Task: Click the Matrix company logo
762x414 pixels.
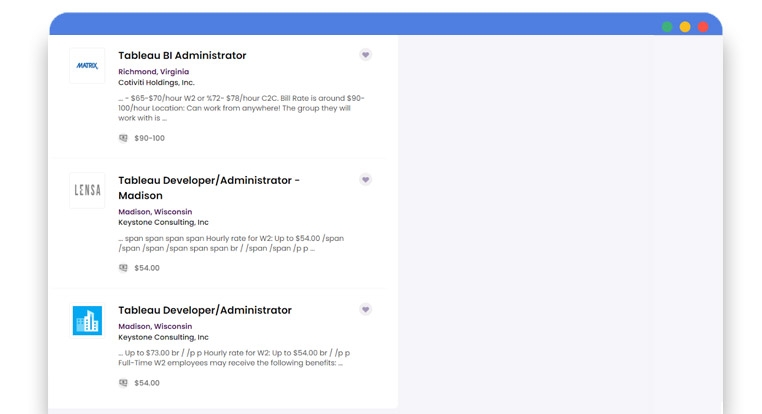Action: pyautogui.click(x=87, y=66)
